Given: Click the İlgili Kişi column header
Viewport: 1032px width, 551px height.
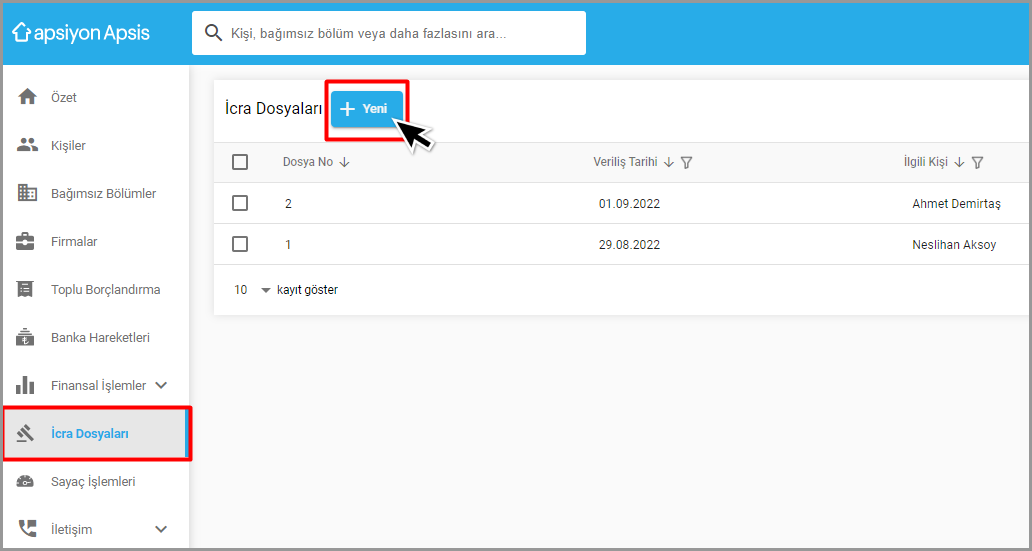Looking at the screenshot, I should 925,162.
